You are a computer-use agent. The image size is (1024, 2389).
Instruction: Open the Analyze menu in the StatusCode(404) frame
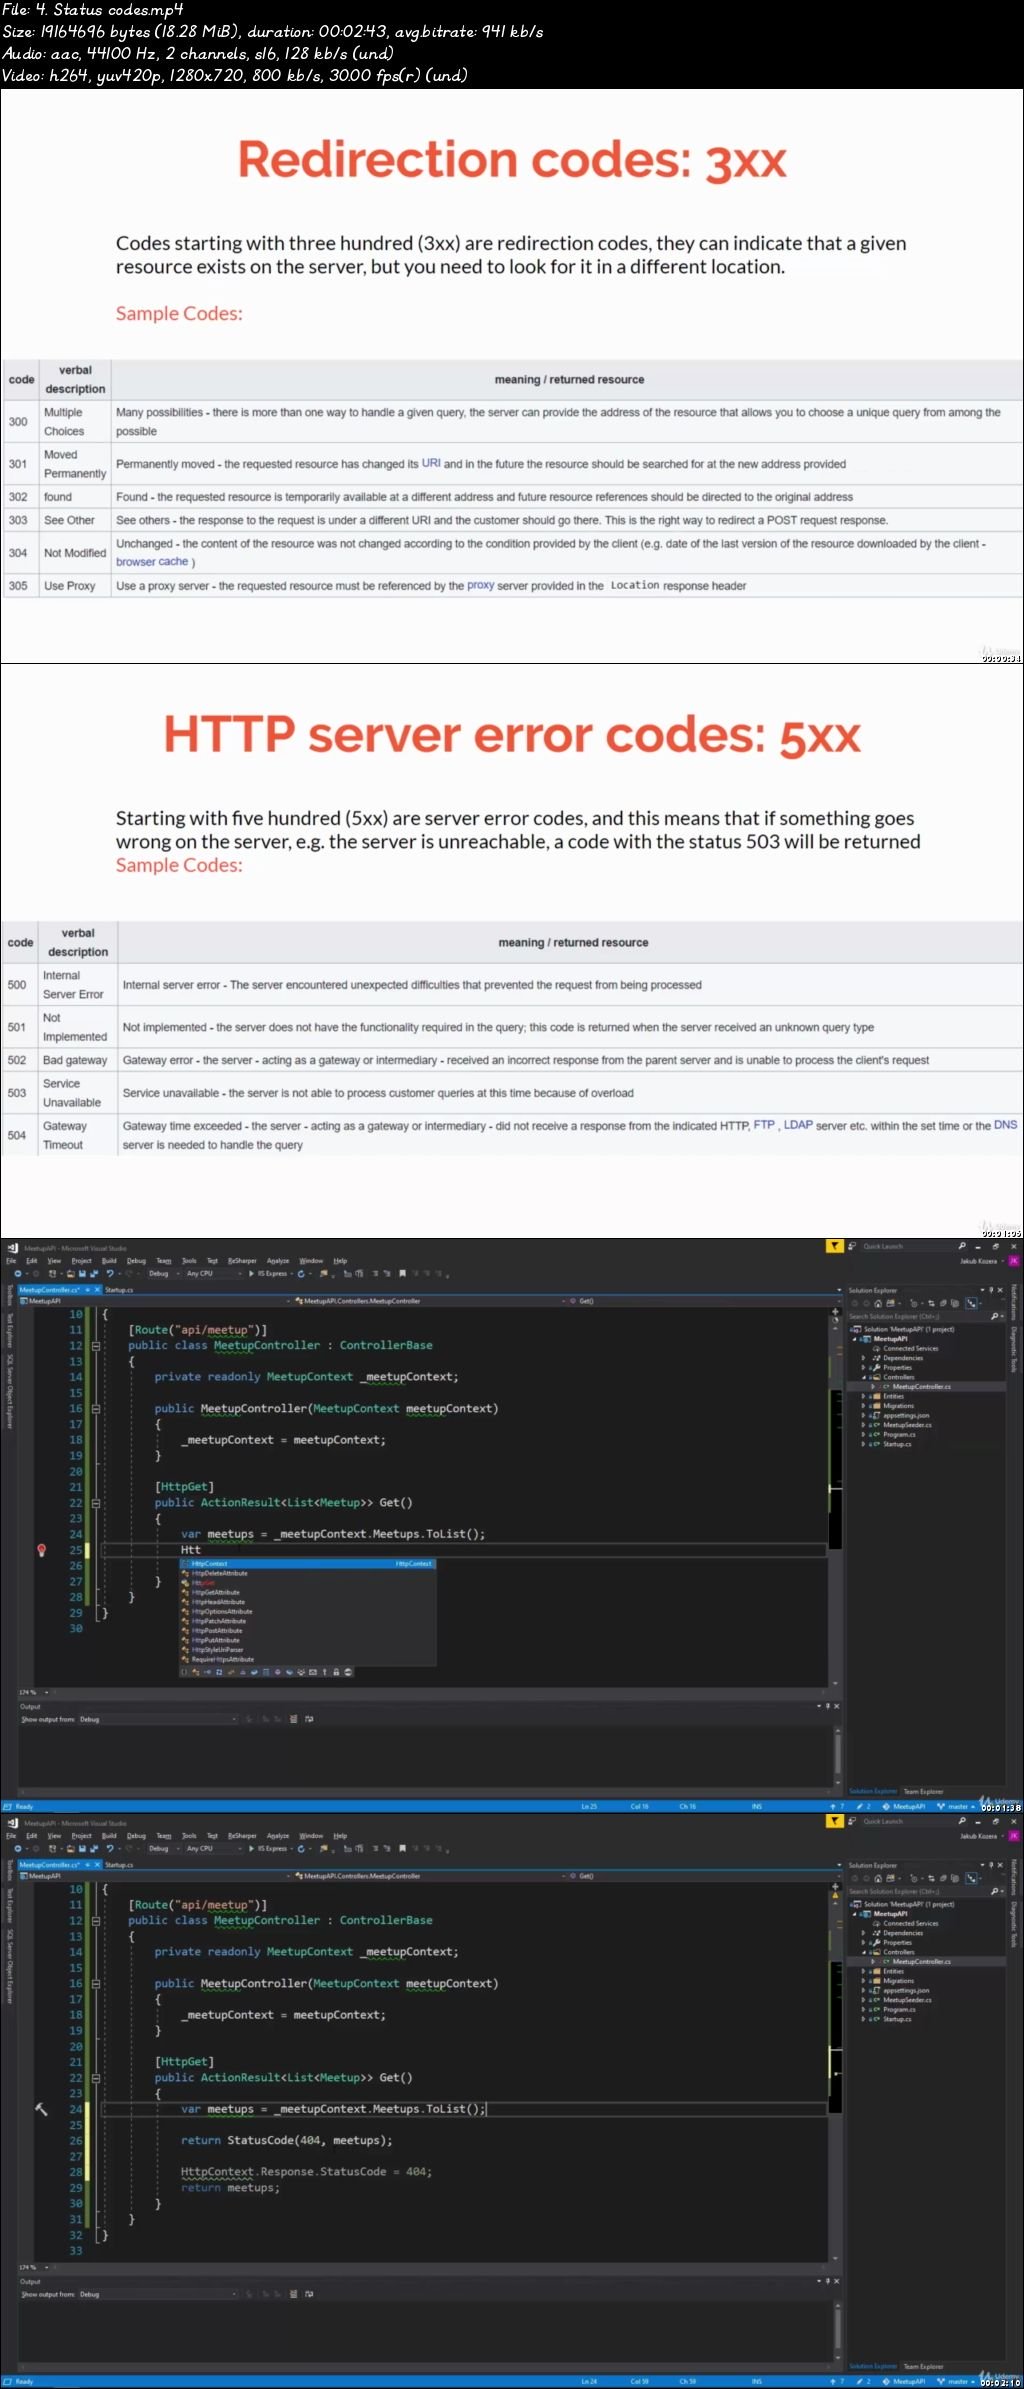(278, 1836)
